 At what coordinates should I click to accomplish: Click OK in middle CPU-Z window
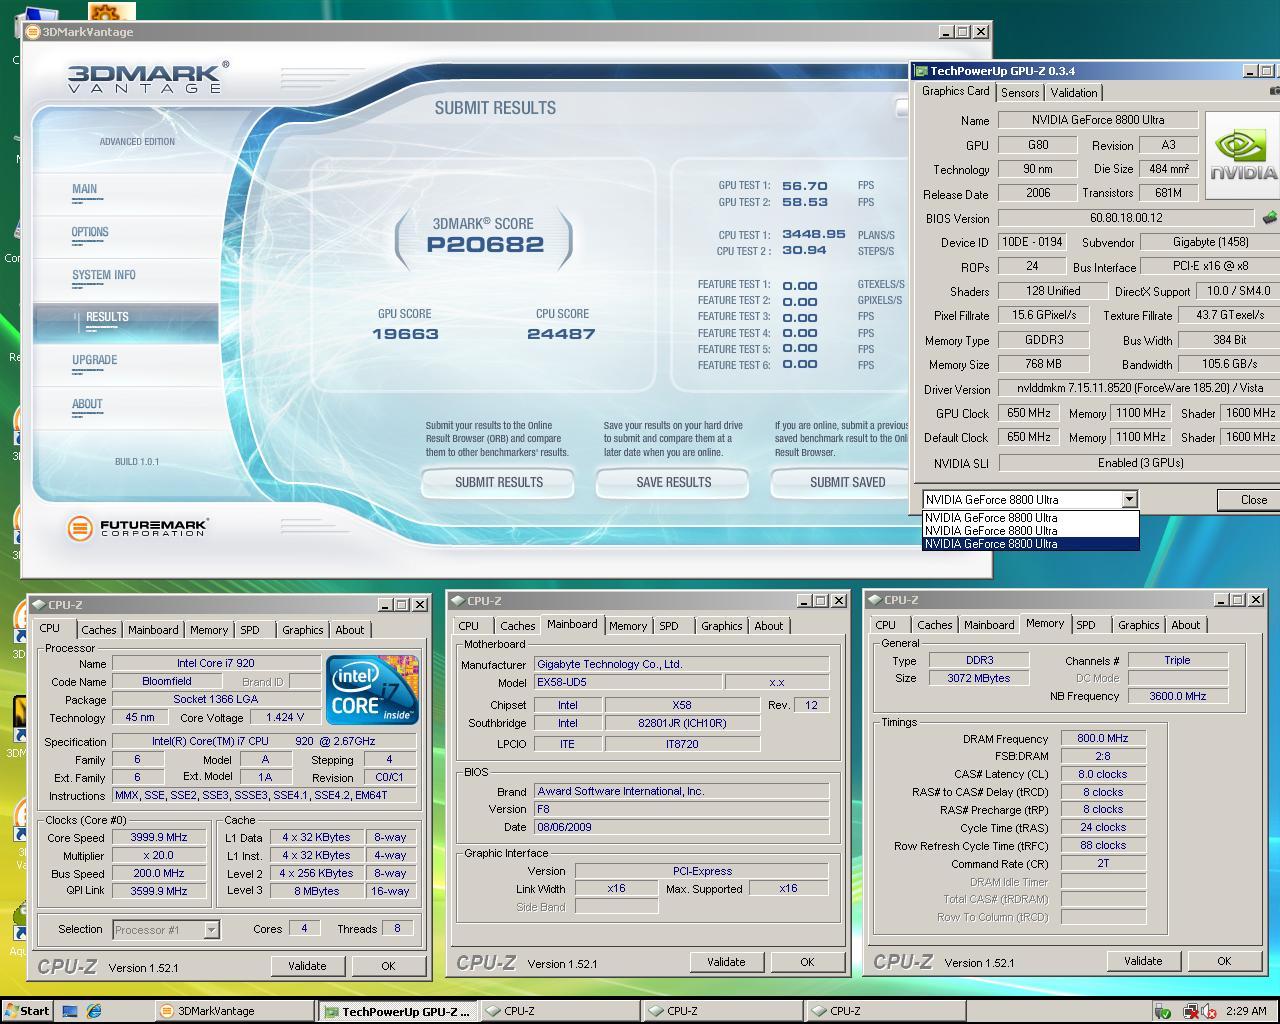pyautogui.click(x=807, y=962)
